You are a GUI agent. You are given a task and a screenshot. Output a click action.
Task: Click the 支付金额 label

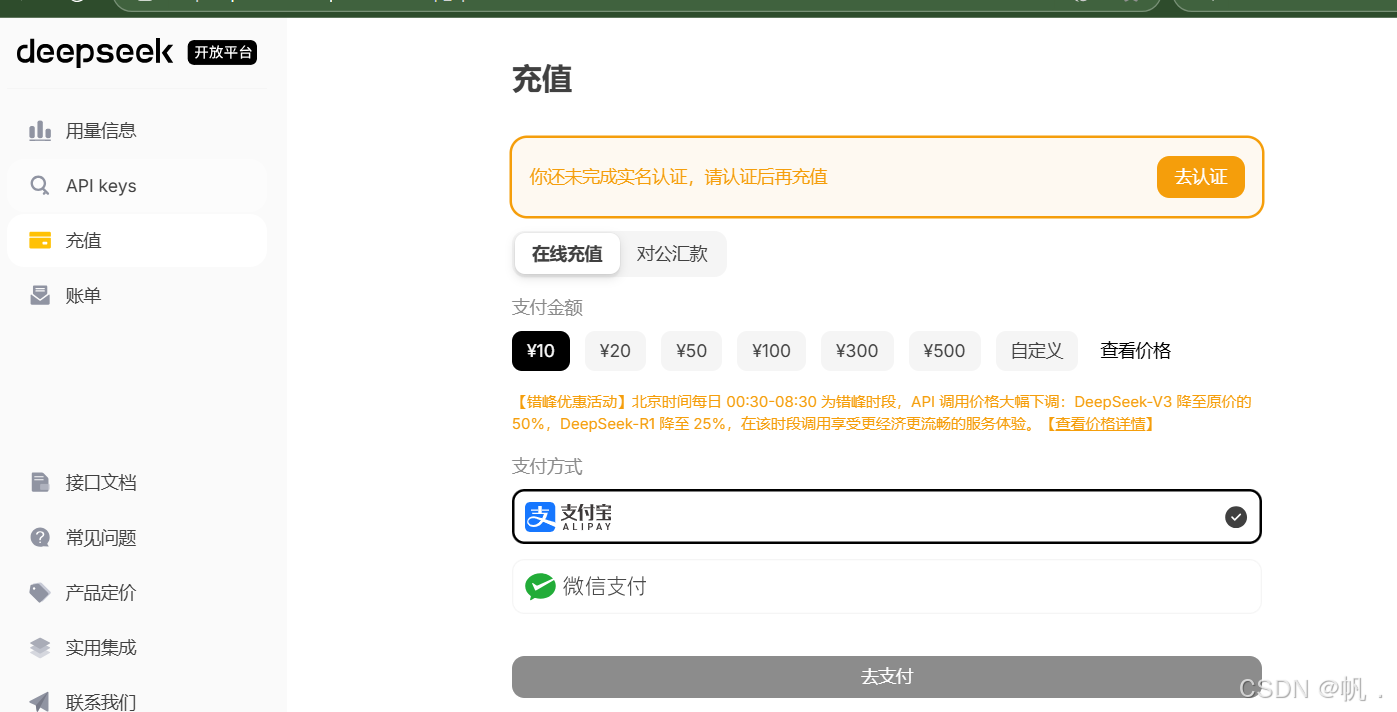coord(547,307)
